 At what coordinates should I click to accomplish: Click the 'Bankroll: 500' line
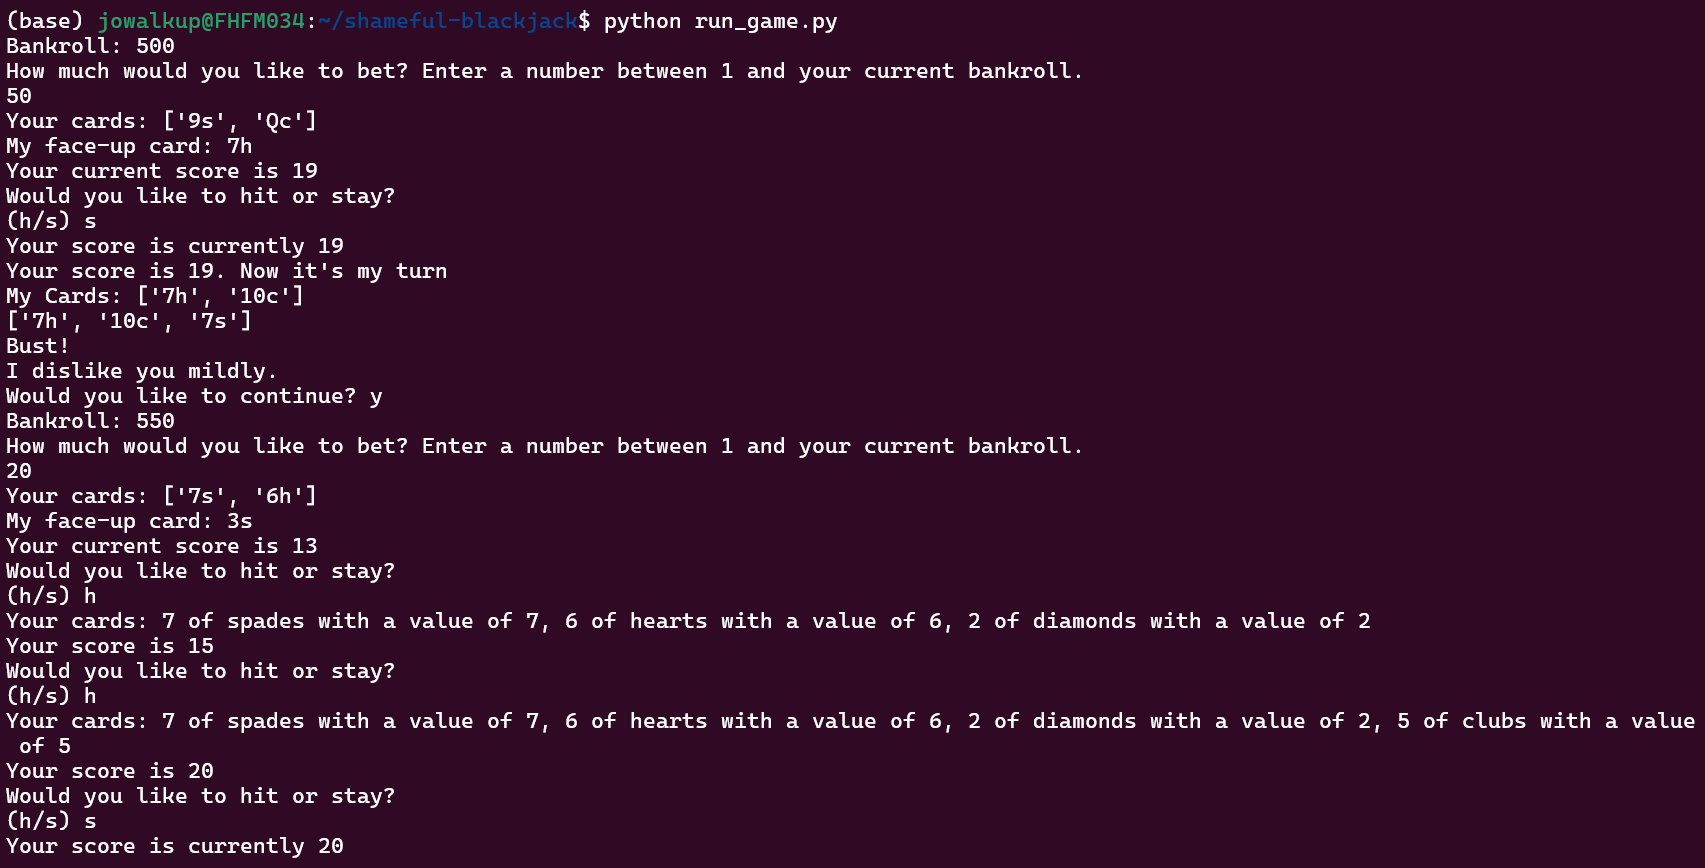90,46
